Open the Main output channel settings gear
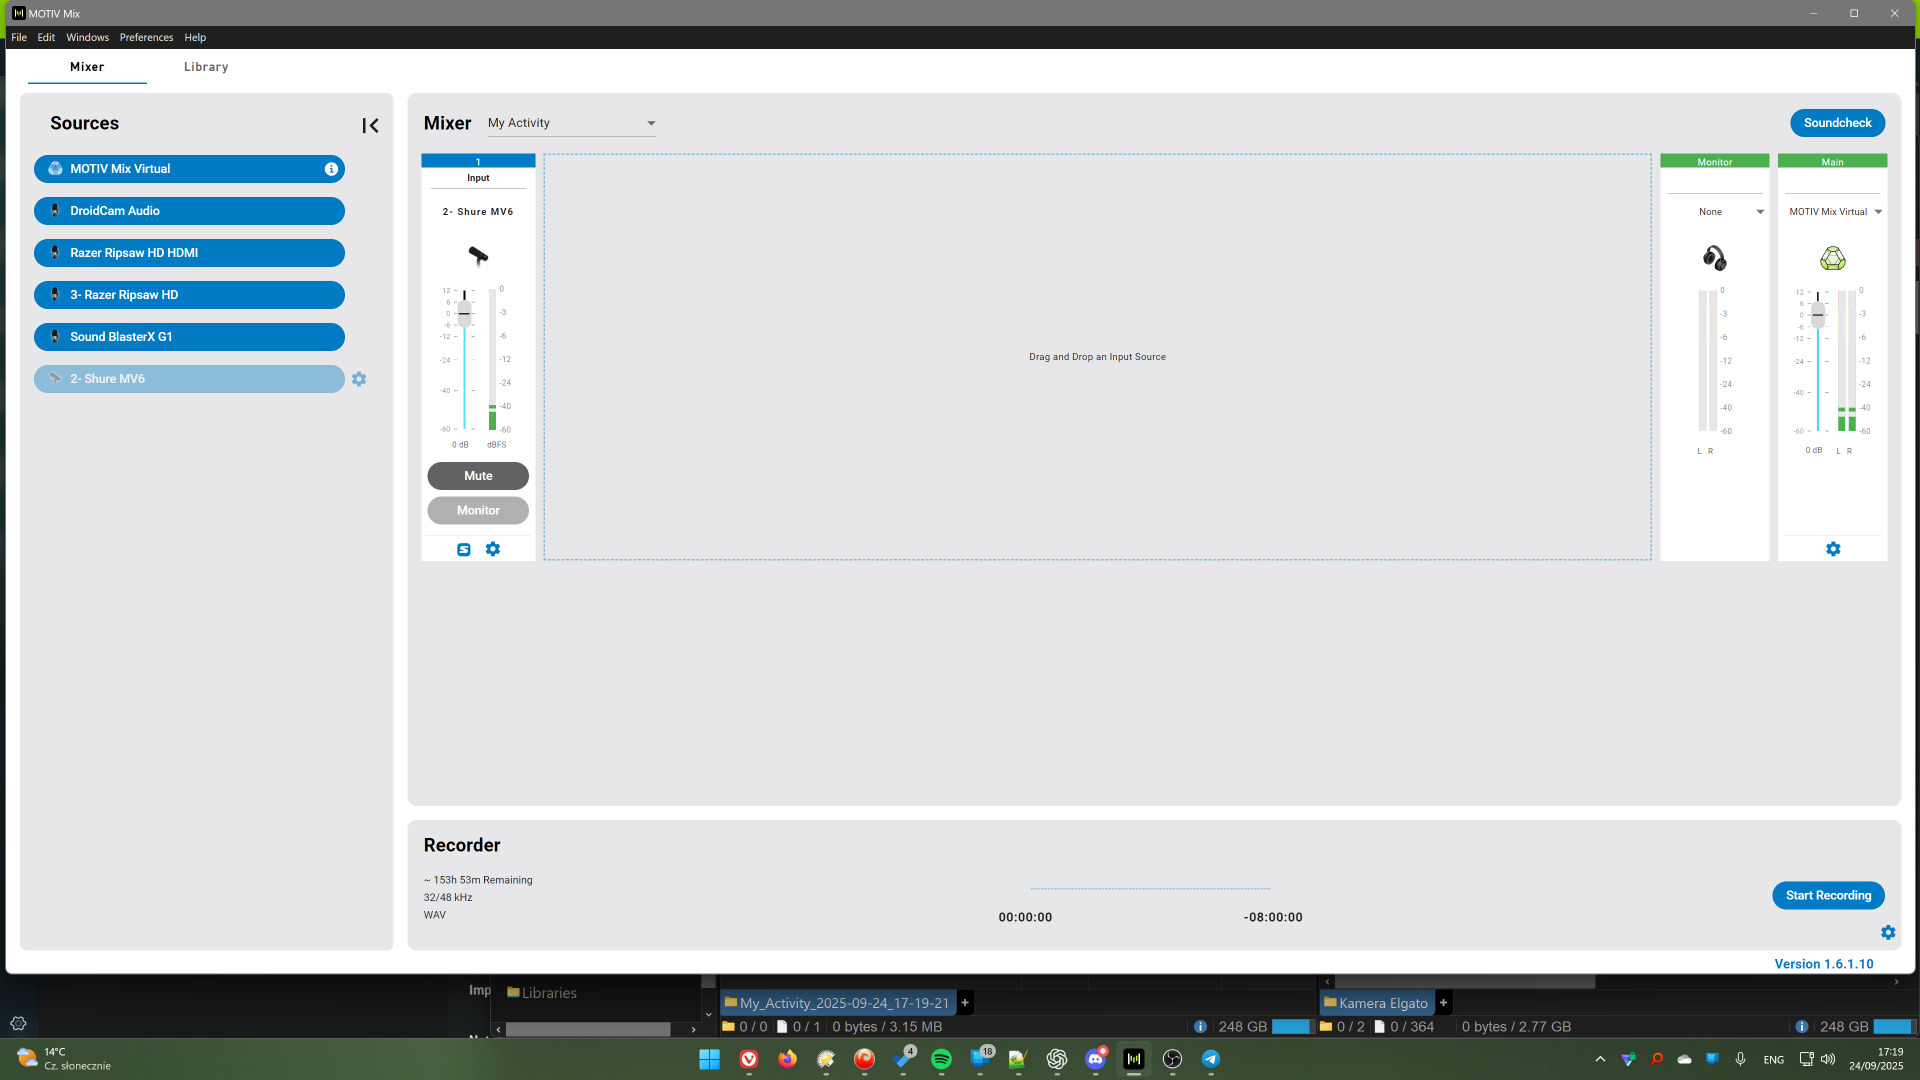The height and width of the screenshot is (1080, 1920). 1833,549
